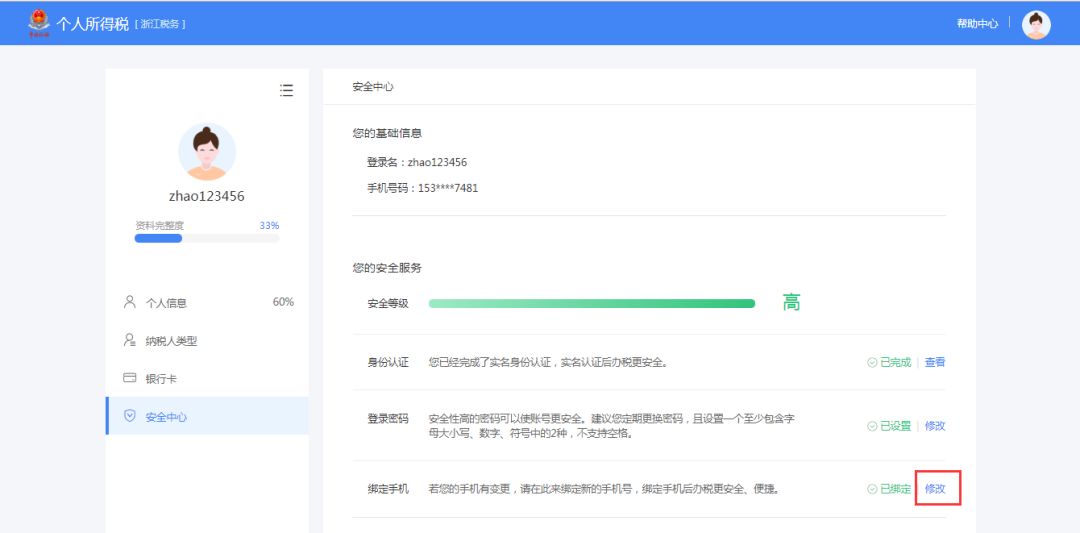The height and width of the screenshot is (533, 1080).
Task: Select 纳税人类型 menu item
Action: (x=171, y=341)
